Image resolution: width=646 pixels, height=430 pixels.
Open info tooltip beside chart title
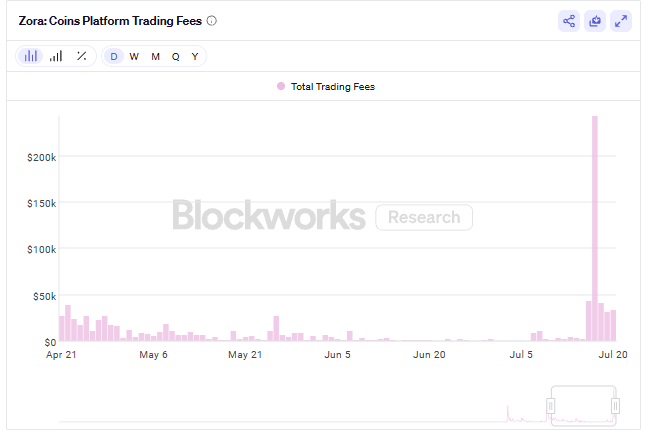211,21
